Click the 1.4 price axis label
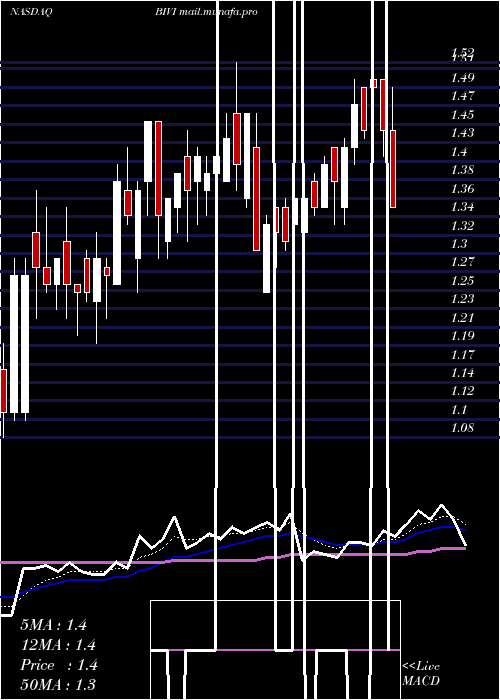500x700 pixels. pyautogui.click(x=459, y=152)
